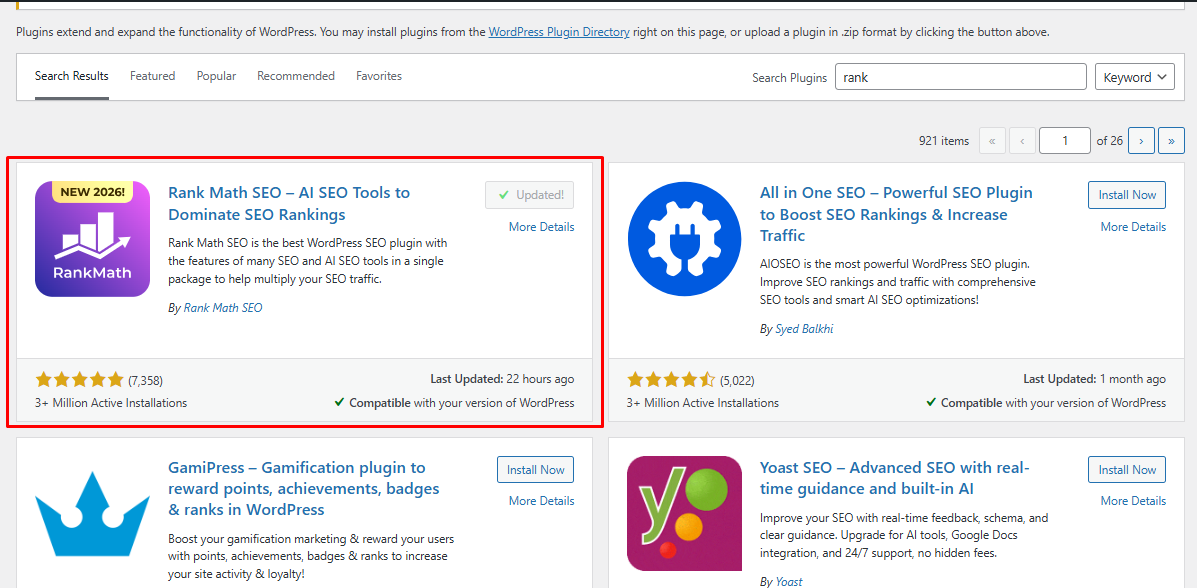
Task: Go to next page of plugin results
Action: (x=1141, y=141)
